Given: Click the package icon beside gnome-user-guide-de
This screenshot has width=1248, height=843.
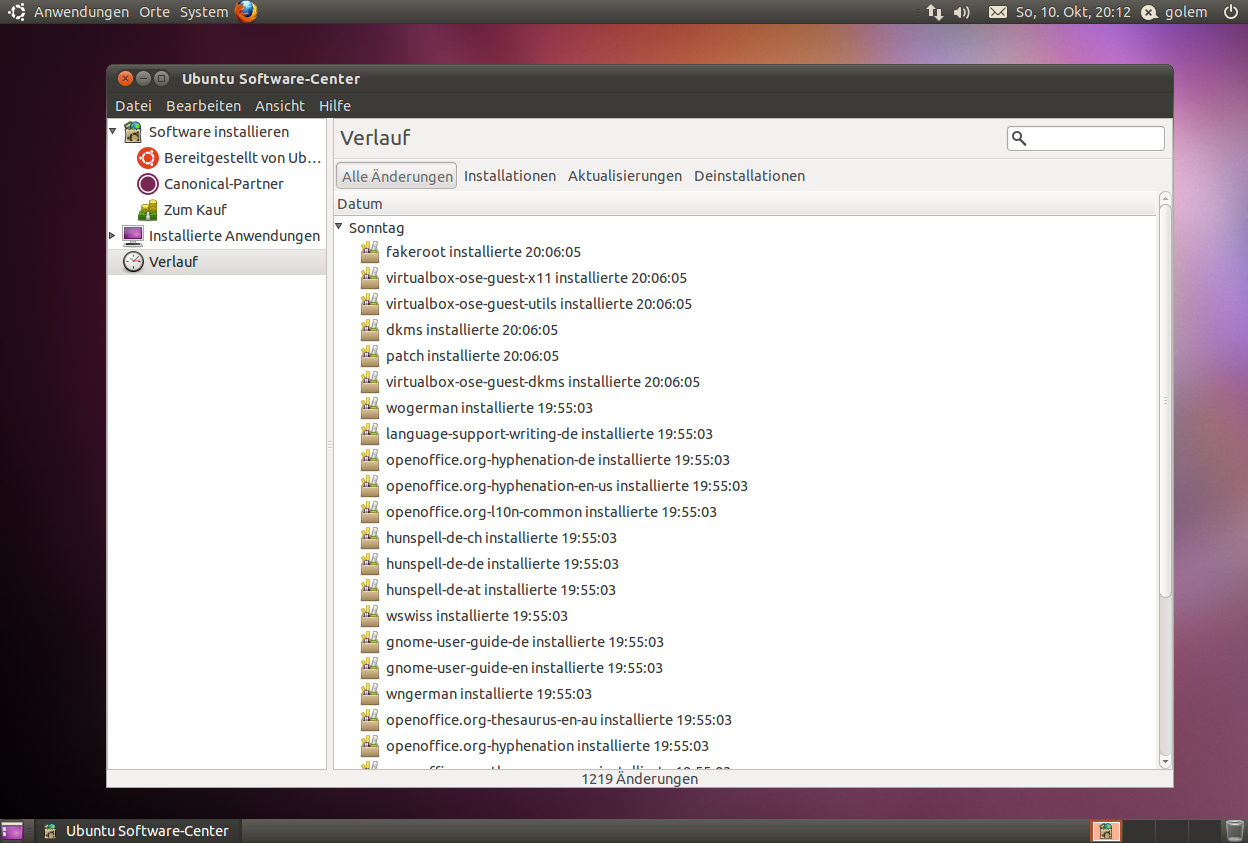Looking at the screenshot, I should point(370,641).
